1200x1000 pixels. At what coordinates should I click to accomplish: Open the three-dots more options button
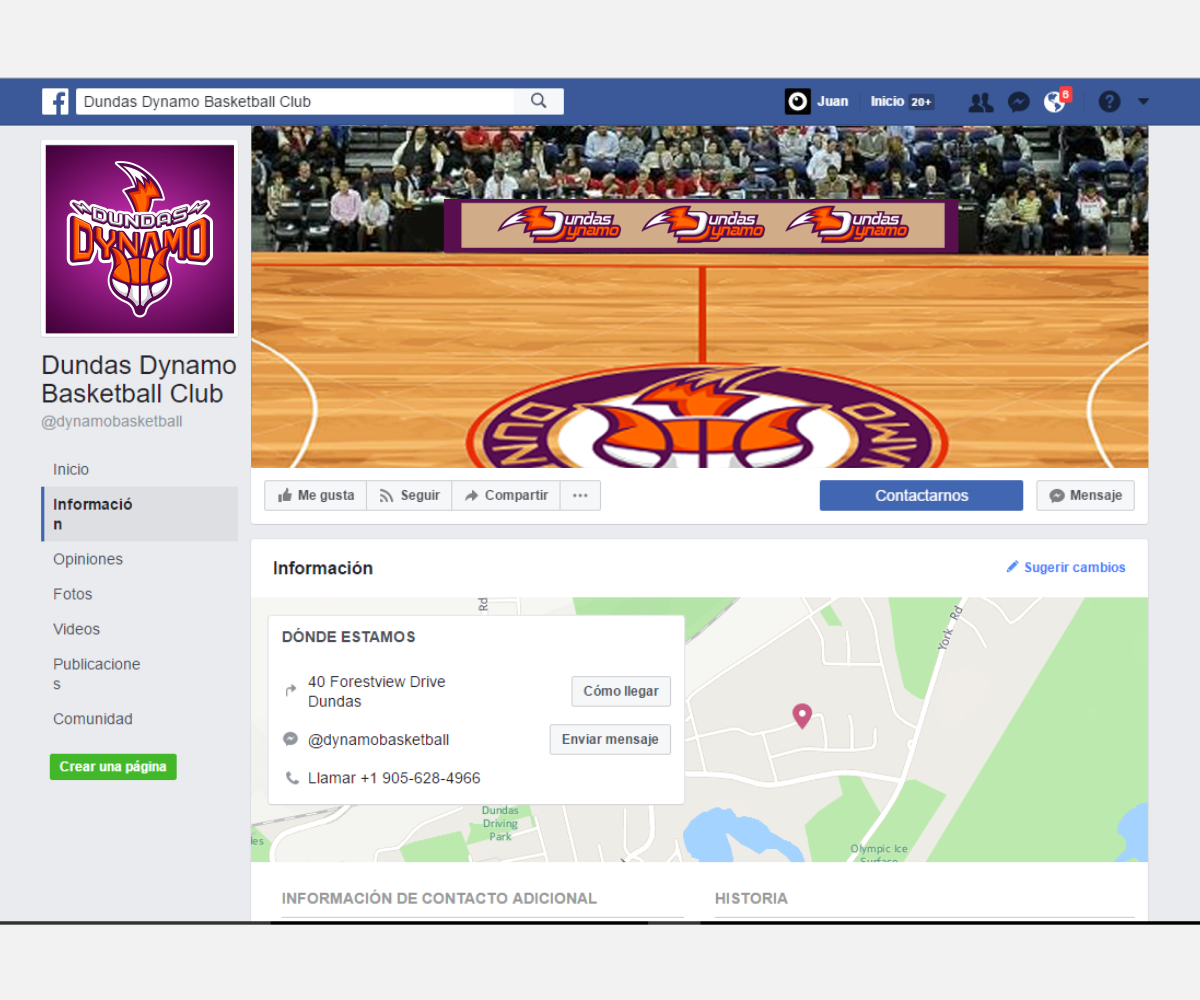(580, 496)
